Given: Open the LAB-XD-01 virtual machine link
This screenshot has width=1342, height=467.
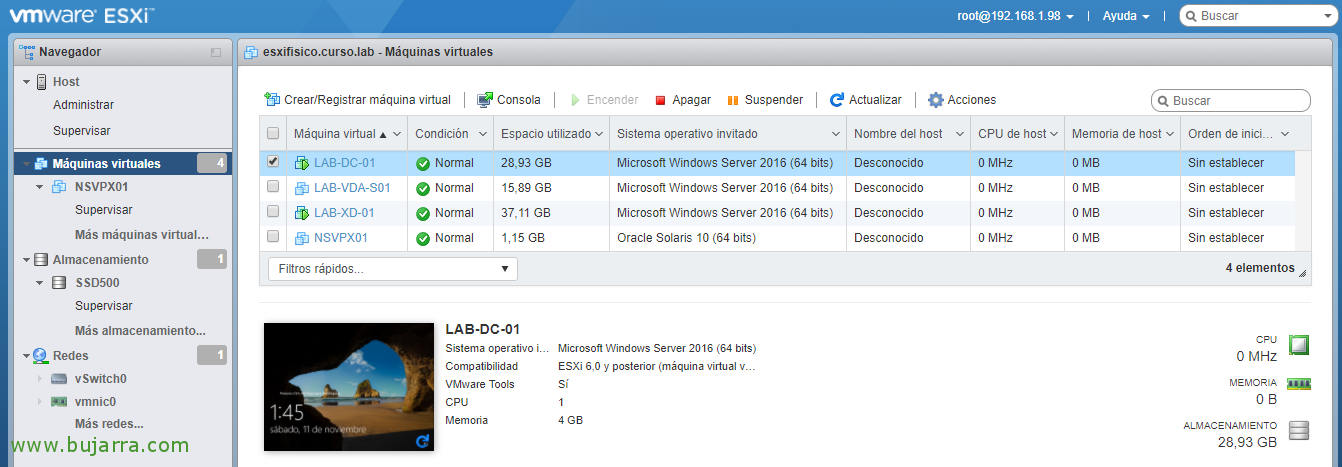Looking at the screenshot, I should 344,213.
